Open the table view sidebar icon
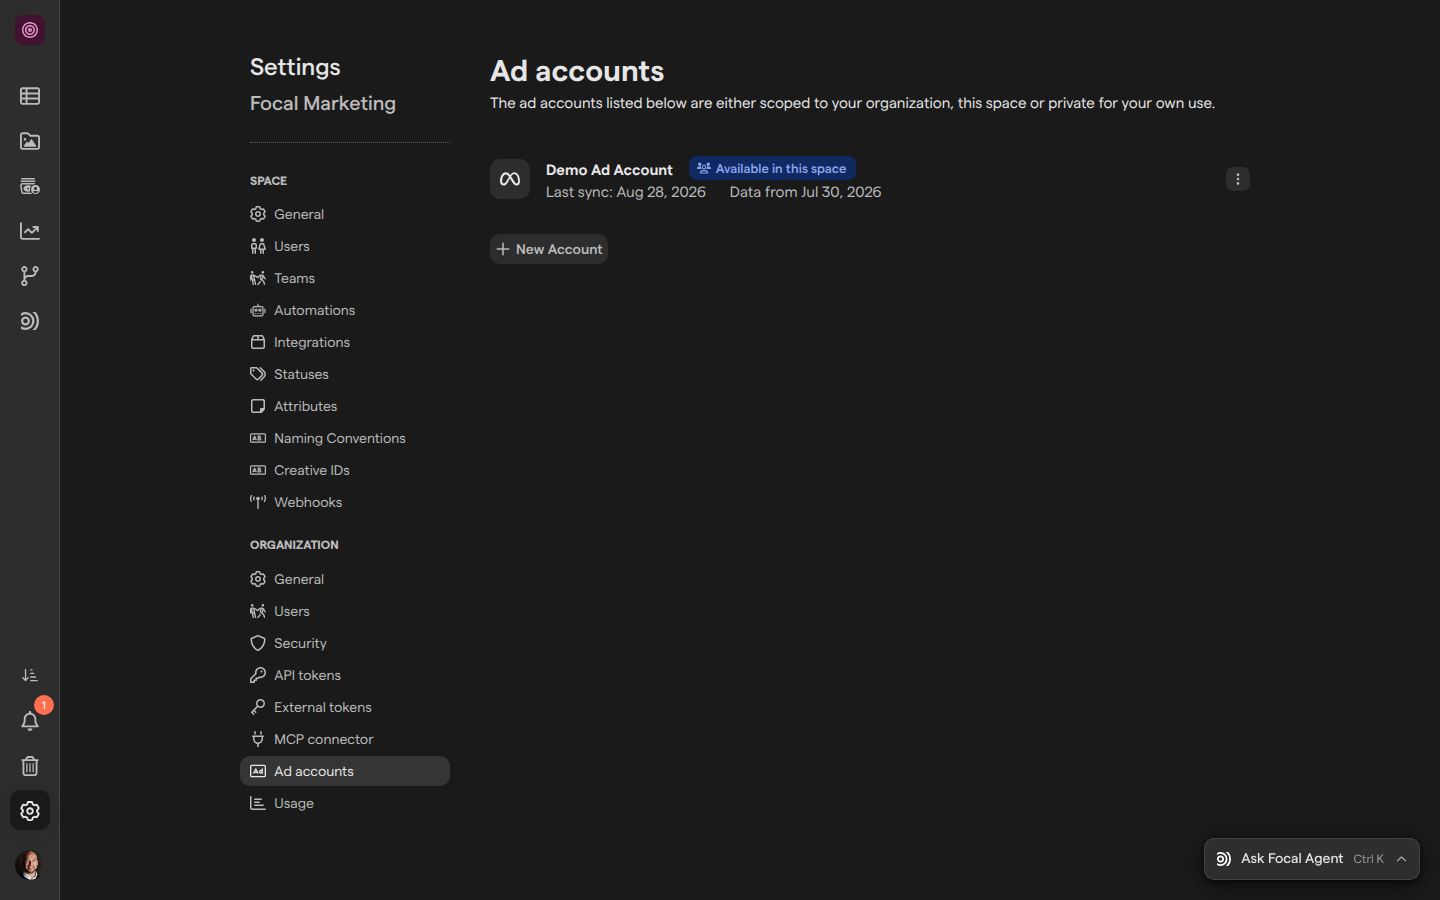The width and height of the screenshot is (1440, 900). click(x=30, y=96)
